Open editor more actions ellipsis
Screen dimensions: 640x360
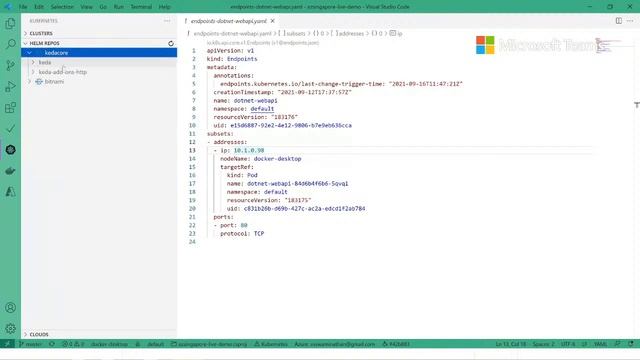click(630, 21)
